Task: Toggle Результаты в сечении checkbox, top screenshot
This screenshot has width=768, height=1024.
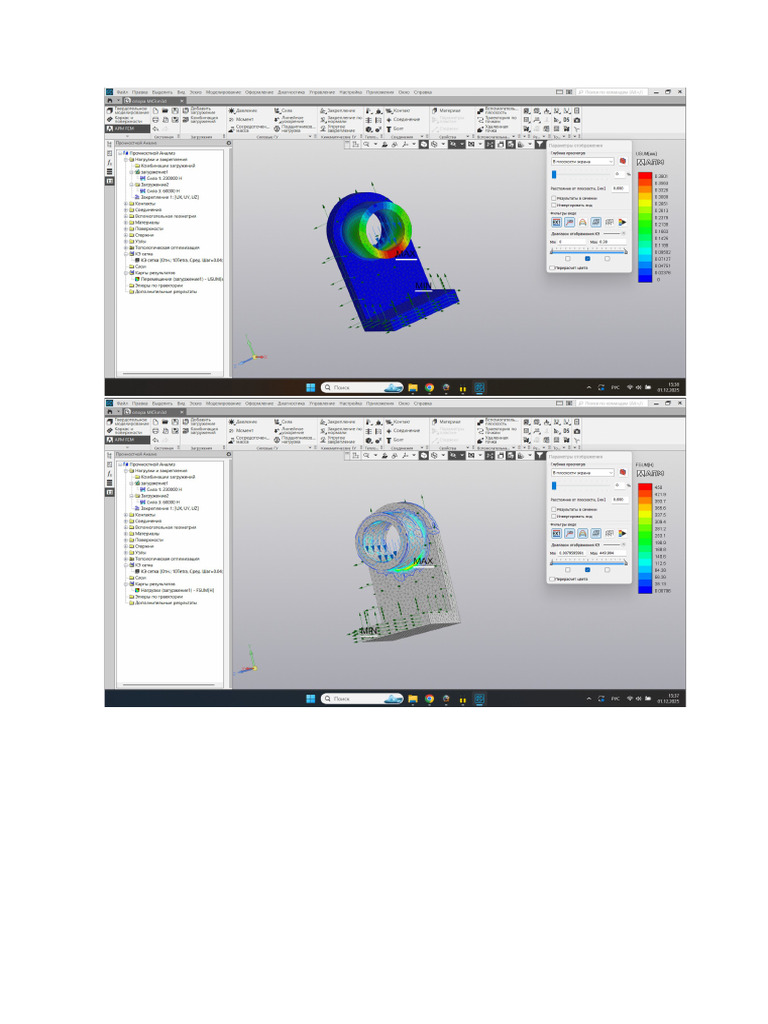Action: coord(553,198)
